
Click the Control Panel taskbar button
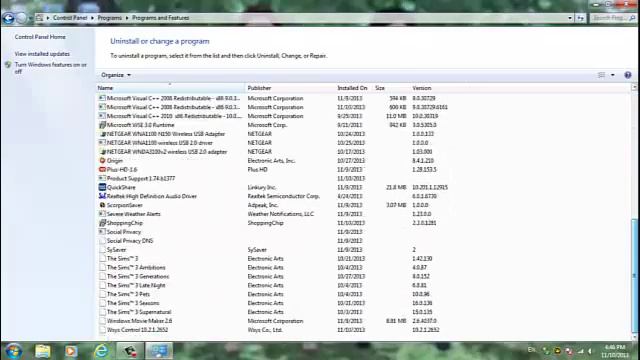159,351
